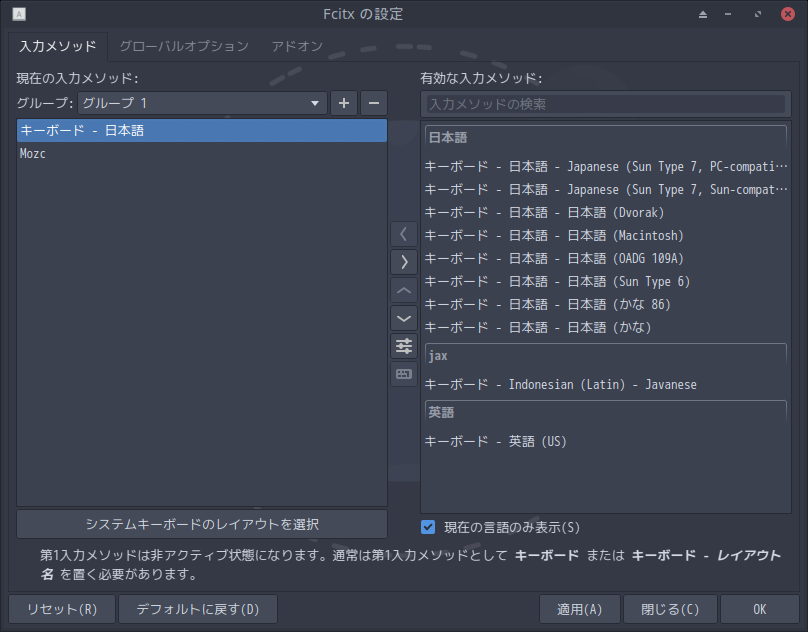Screen dimensions: 808x632
Task: Click the keyboard layout icon button
Action: point(404,374)
